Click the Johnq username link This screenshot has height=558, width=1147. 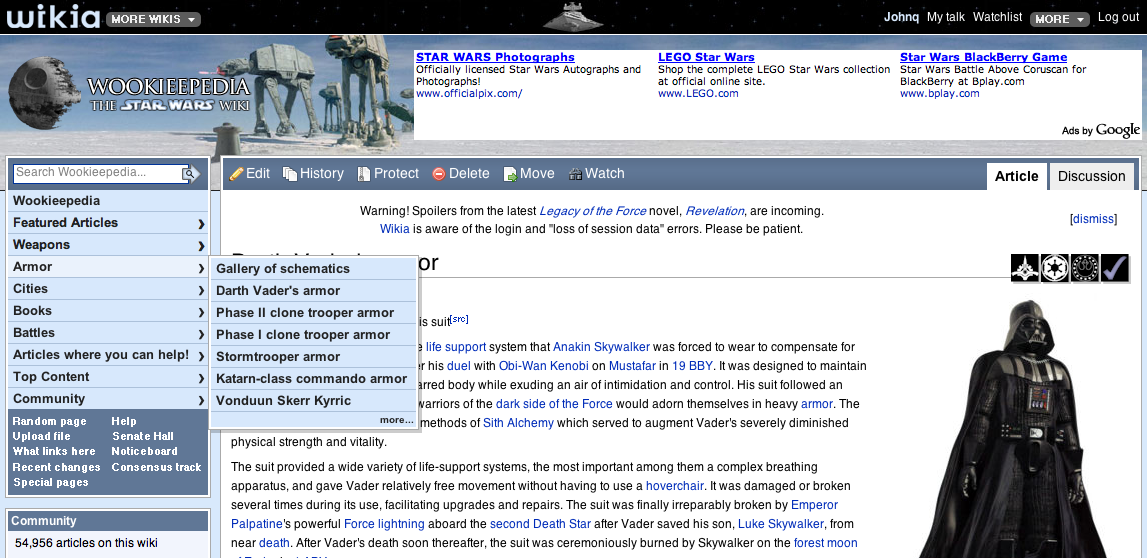[901, 17]
